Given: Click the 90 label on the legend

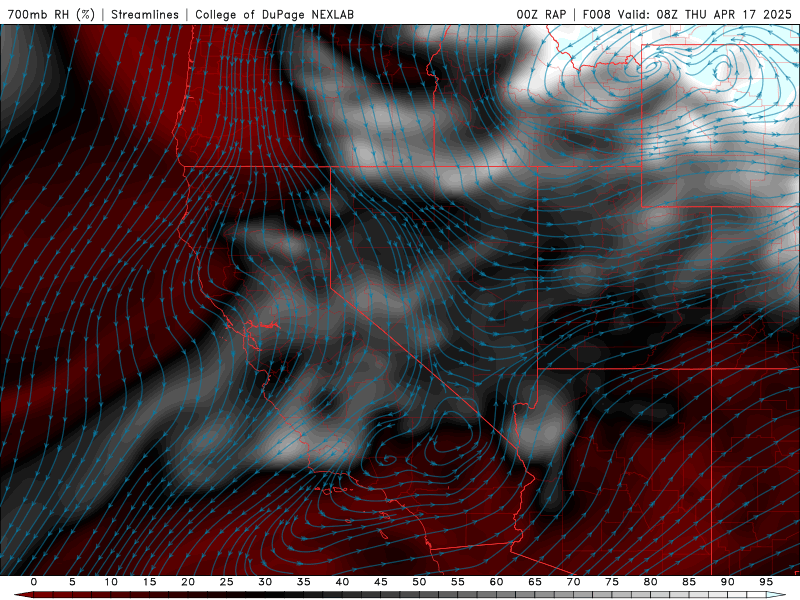Looking at the screenshot, I should tap(728, 582).
